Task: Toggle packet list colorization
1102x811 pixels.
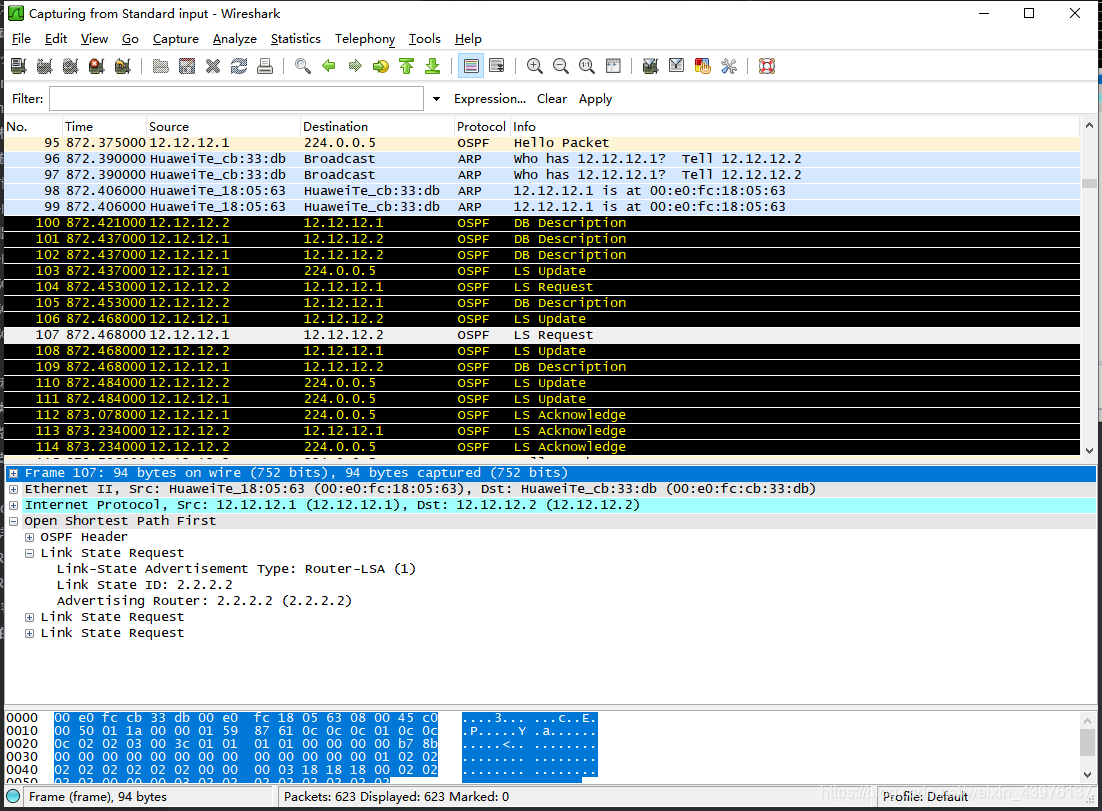Action: click(471, 66)
